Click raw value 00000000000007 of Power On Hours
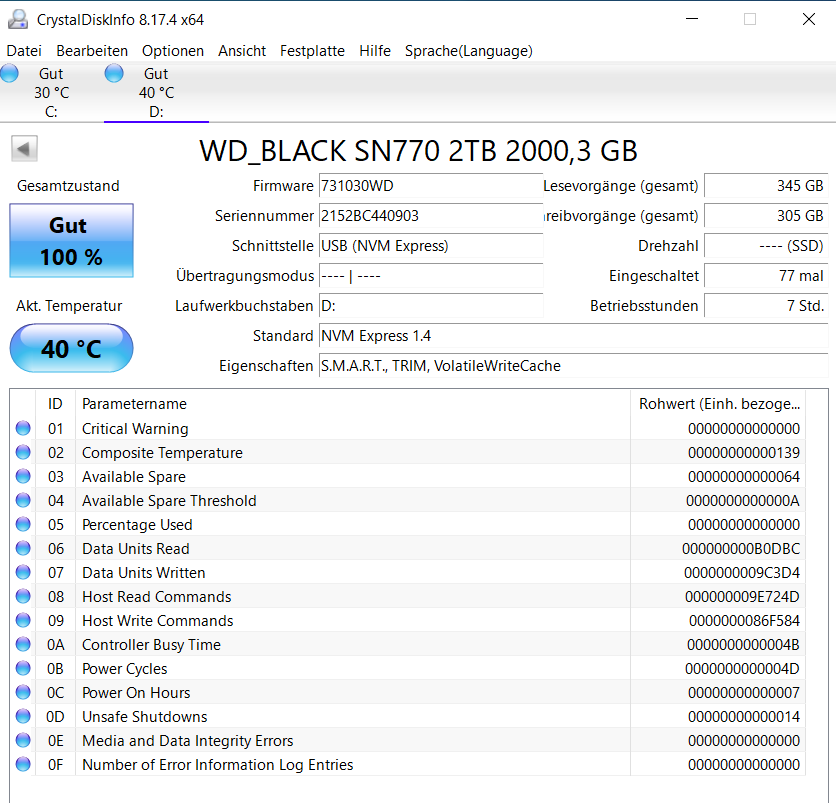This screenshot has width=836, height=803. point(744,693)
